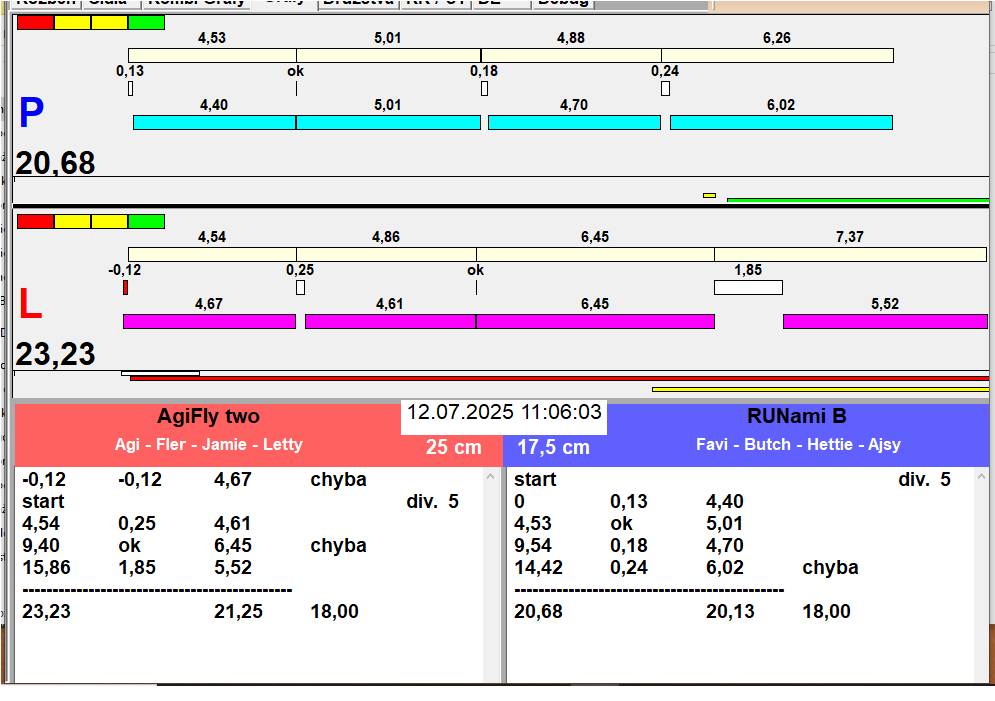This screenshot has width=995, height=701.
Task: Click chyba in the AgiFly 6,45 row
Action: pos(338,545)
